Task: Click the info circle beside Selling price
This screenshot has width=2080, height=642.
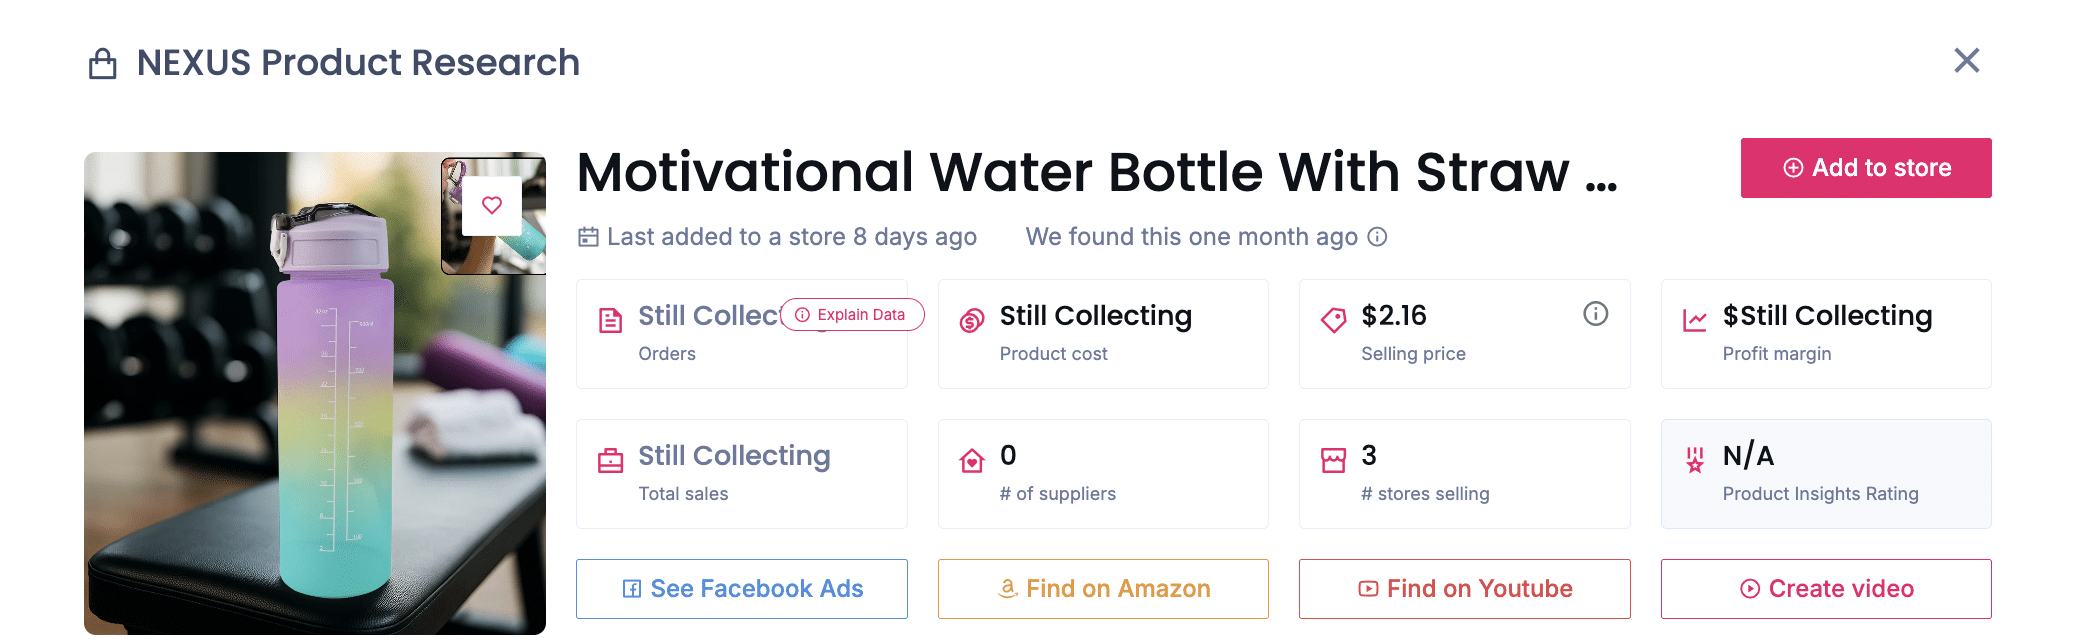Action: pos(1595,313)
